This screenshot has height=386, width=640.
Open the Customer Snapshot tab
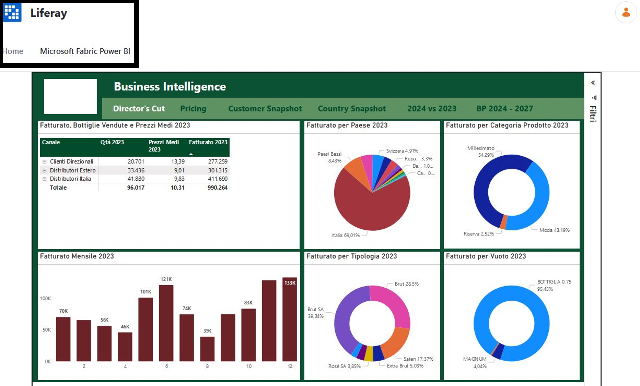tap(265, 109)
